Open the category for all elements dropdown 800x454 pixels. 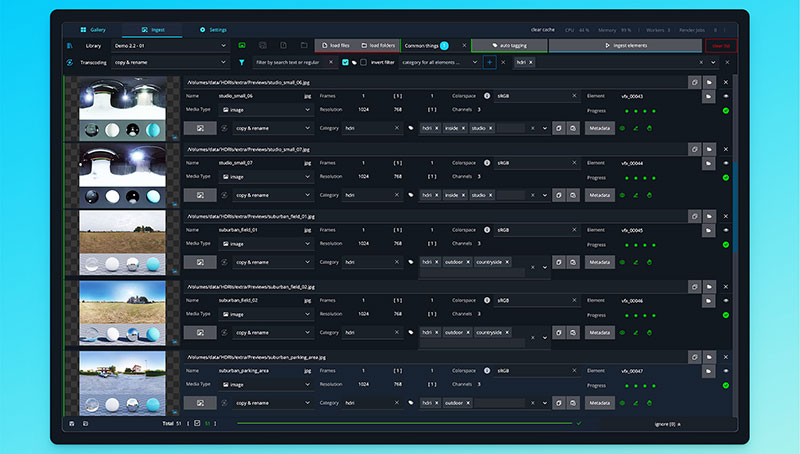(439, 62)
